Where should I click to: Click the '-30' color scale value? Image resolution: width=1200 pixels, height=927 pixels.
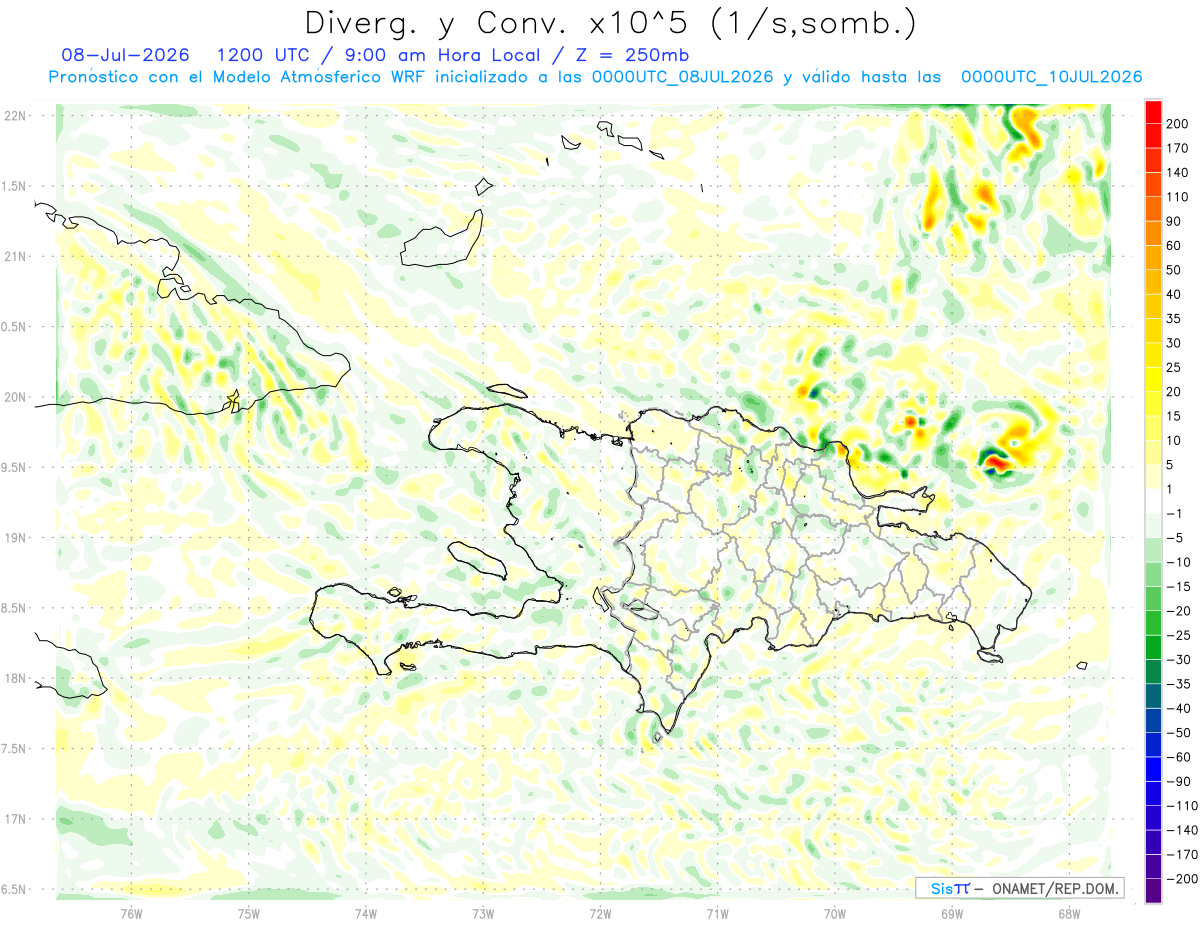[1179, 659]
